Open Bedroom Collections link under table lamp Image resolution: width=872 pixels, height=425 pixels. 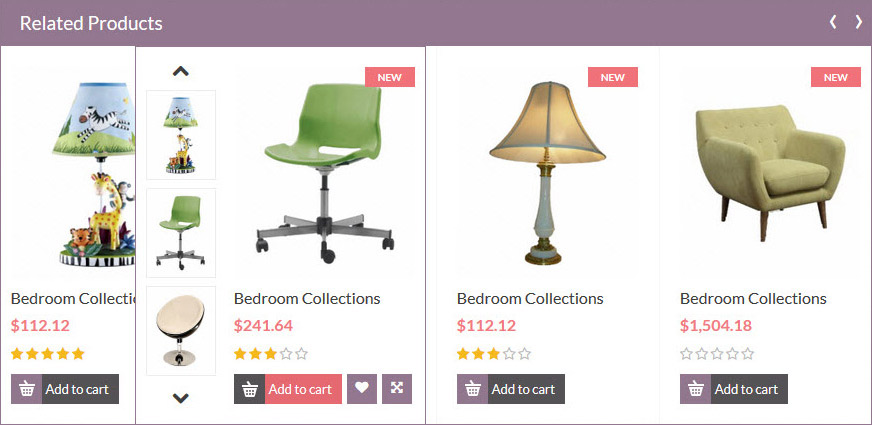pos(530,299)
